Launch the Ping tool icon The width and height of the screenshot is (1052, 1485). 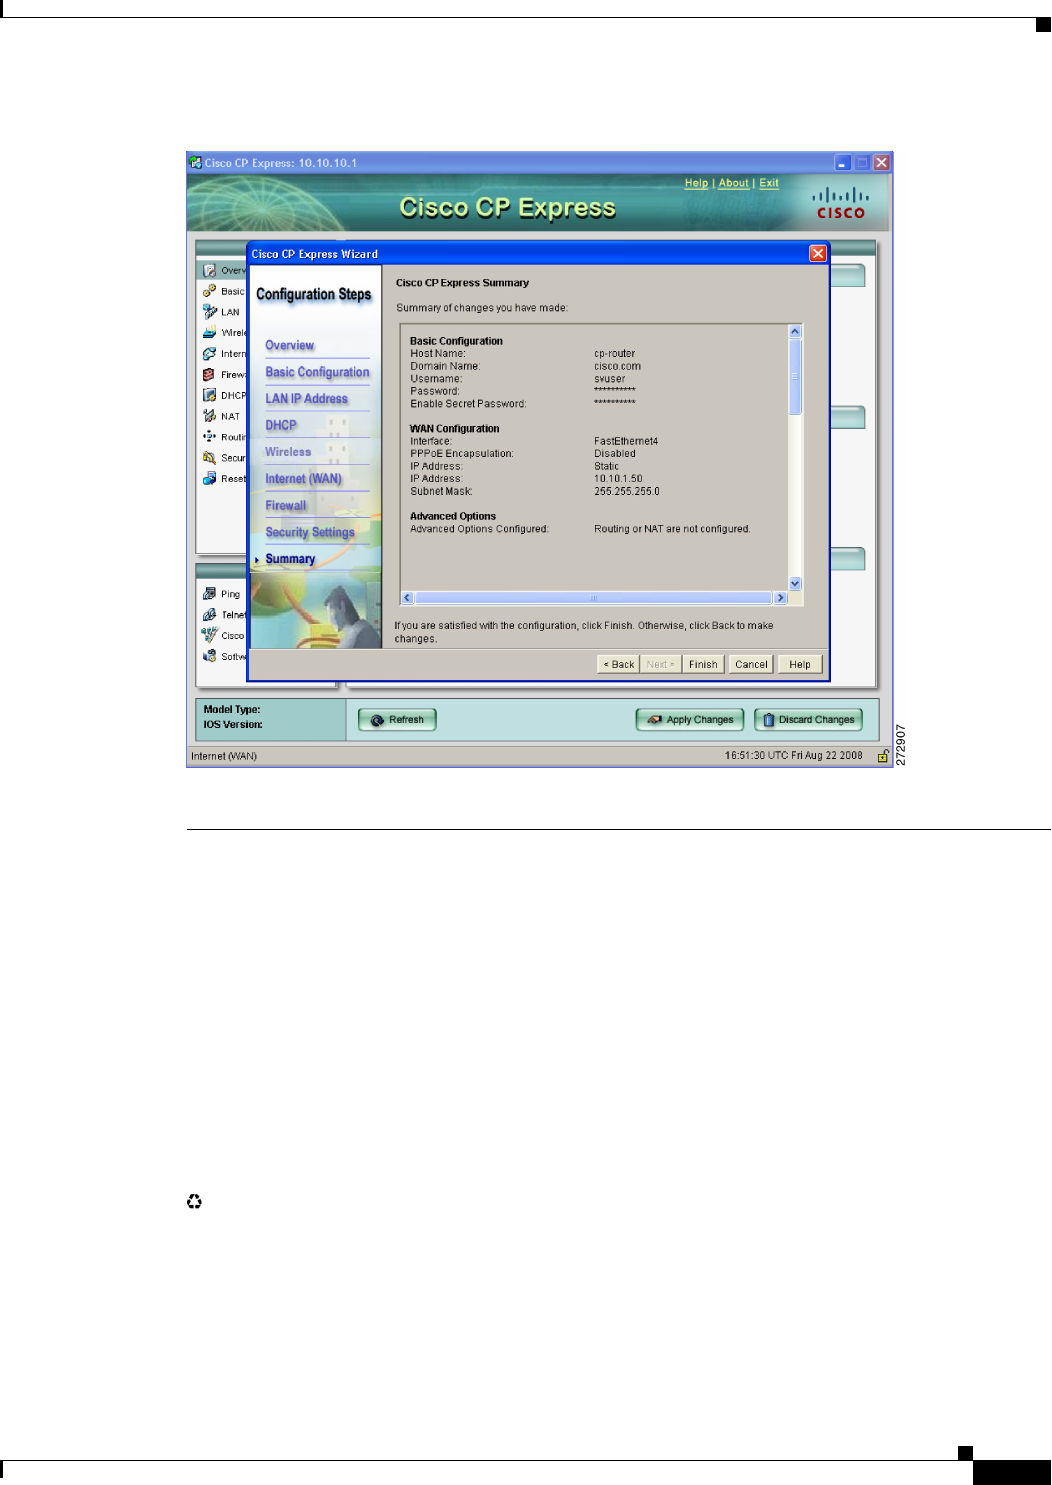coord(210,594)
